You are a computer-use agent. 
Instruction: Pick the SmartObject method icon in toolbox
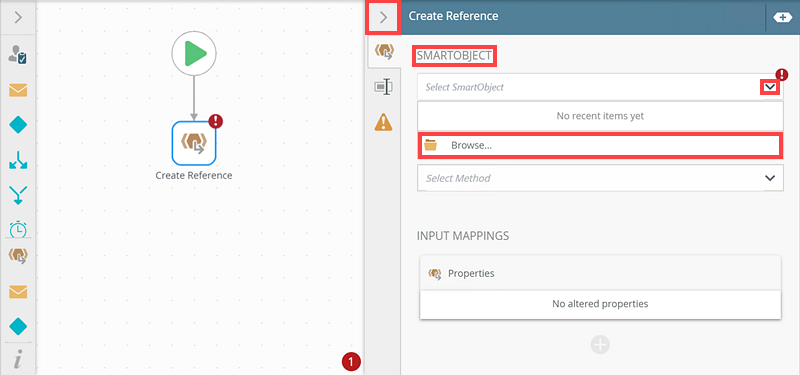click(x=18, y=257)
